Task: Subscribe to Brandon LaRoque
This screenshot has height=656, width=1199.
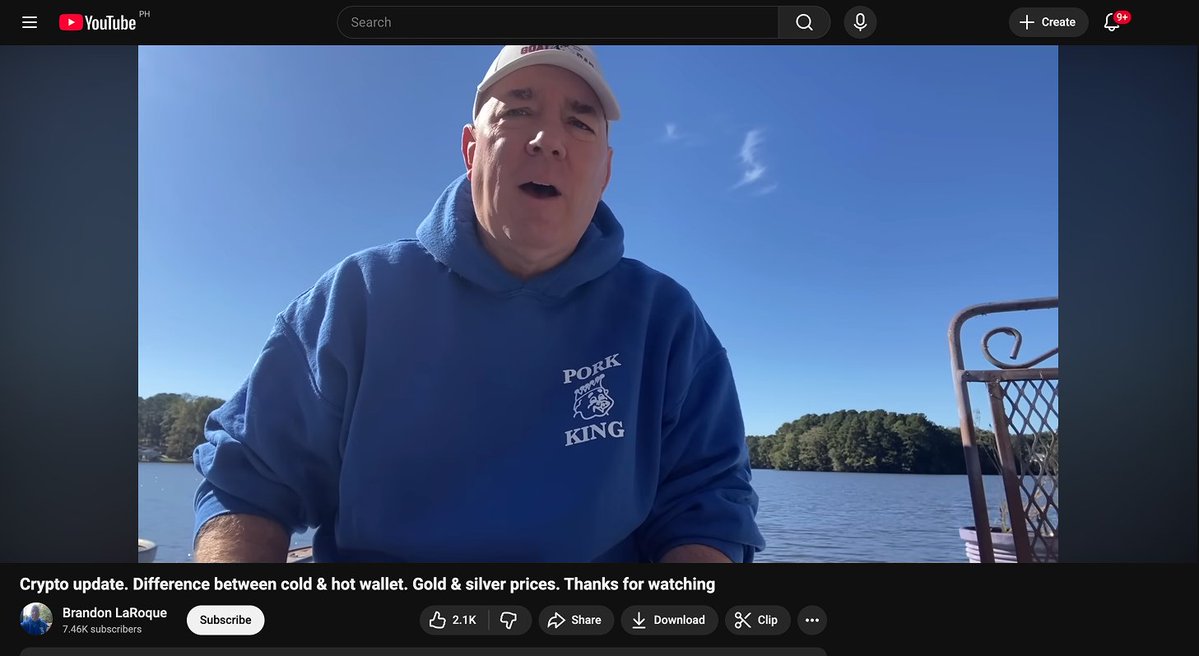Action: pyautogui.click(x=226, y=620)
